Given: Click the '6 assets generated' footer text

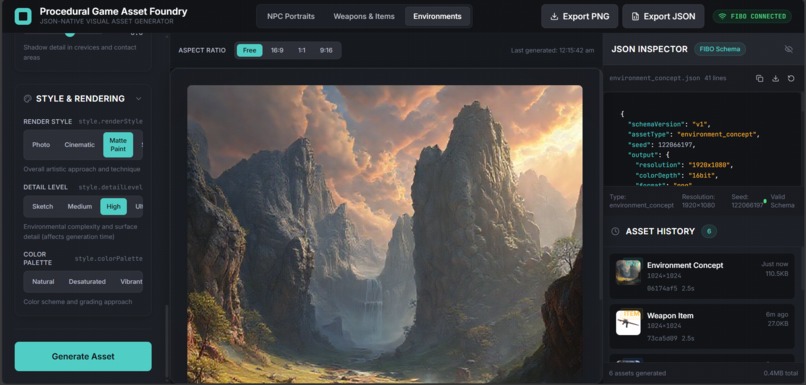Looking at the screenshot, I should (637, 373).
